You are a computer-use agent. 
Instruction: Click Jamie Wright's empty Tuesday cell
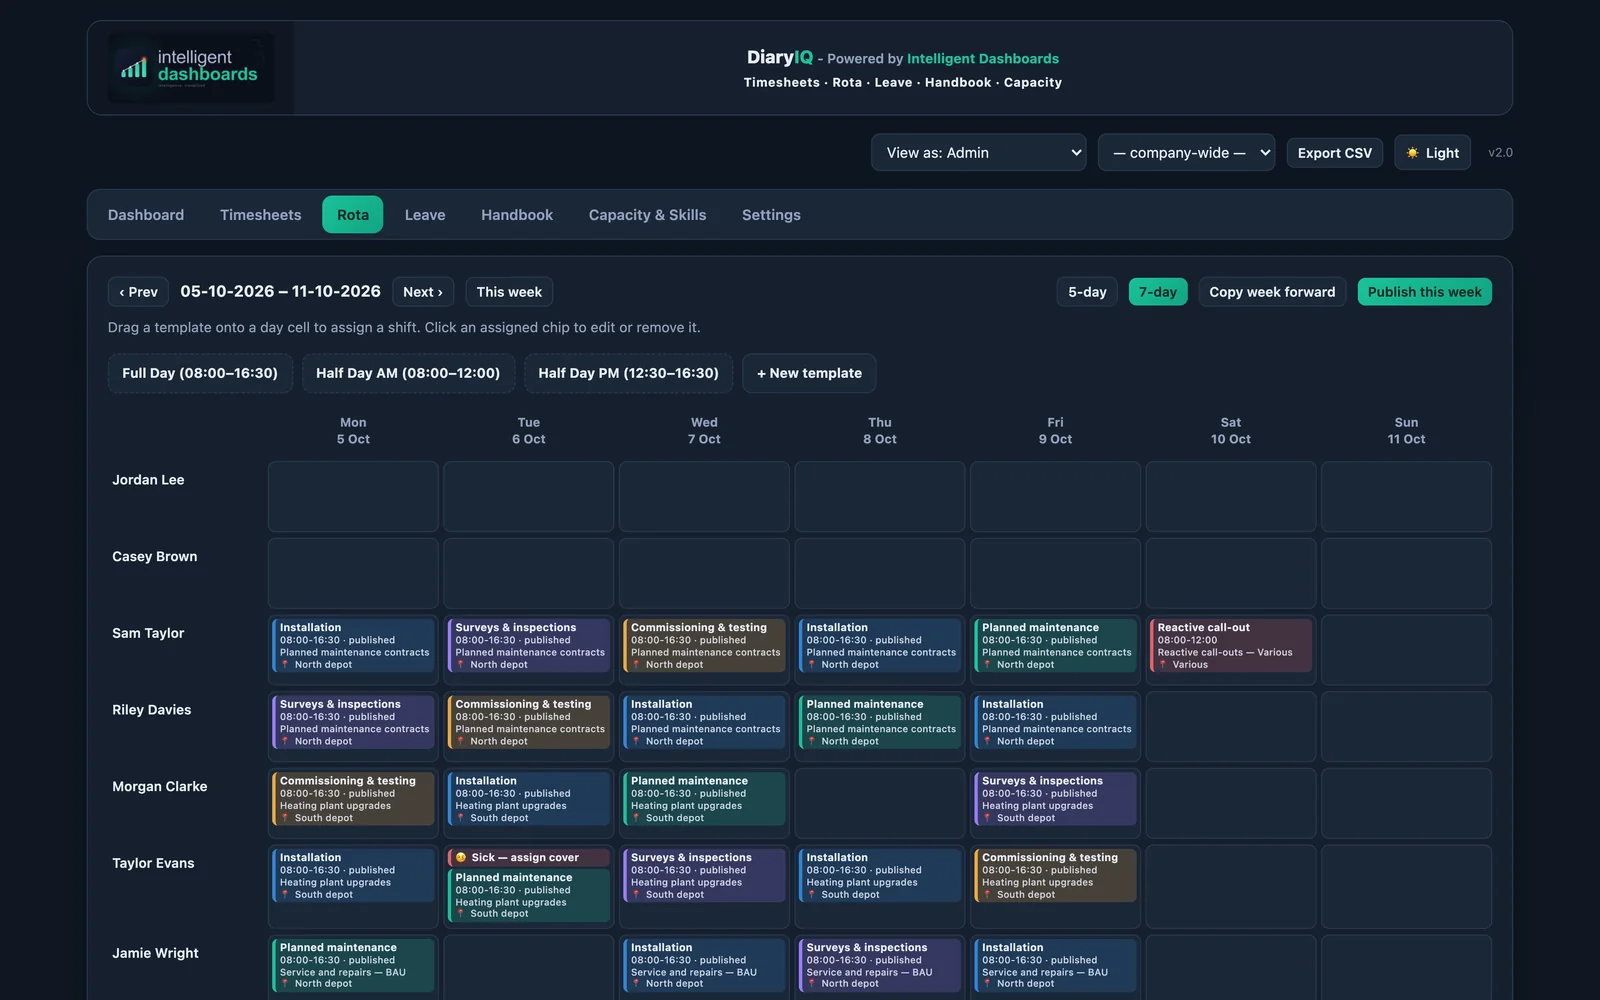(528, 967)
